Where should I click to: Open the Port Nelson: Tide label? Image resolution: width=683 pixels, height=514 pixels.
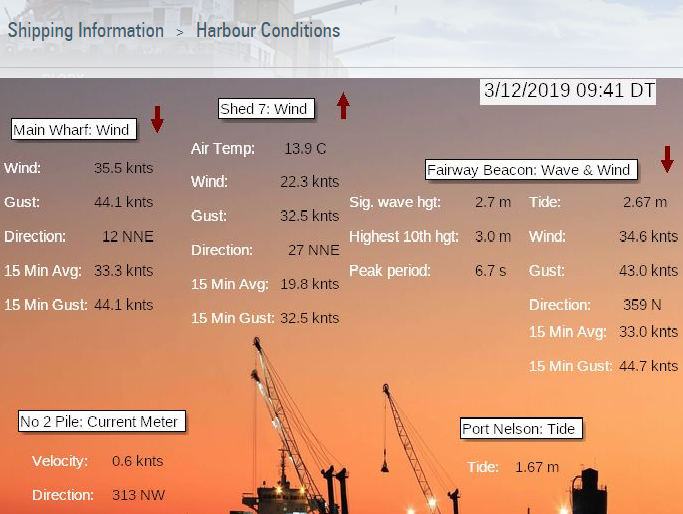(x=521, y=429)
